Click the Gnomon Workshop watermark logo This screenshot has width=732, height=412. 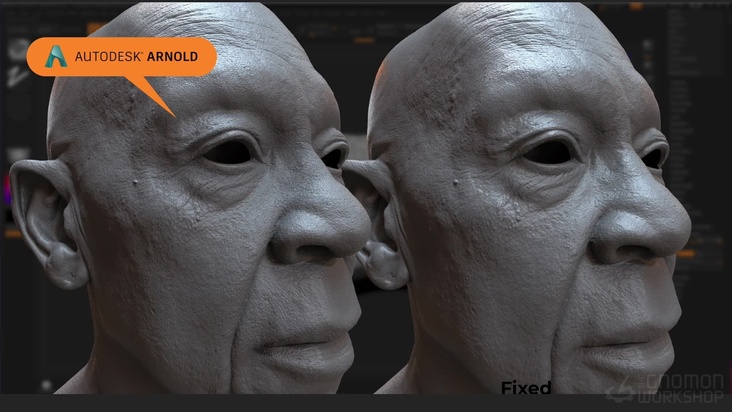[669, 390]
